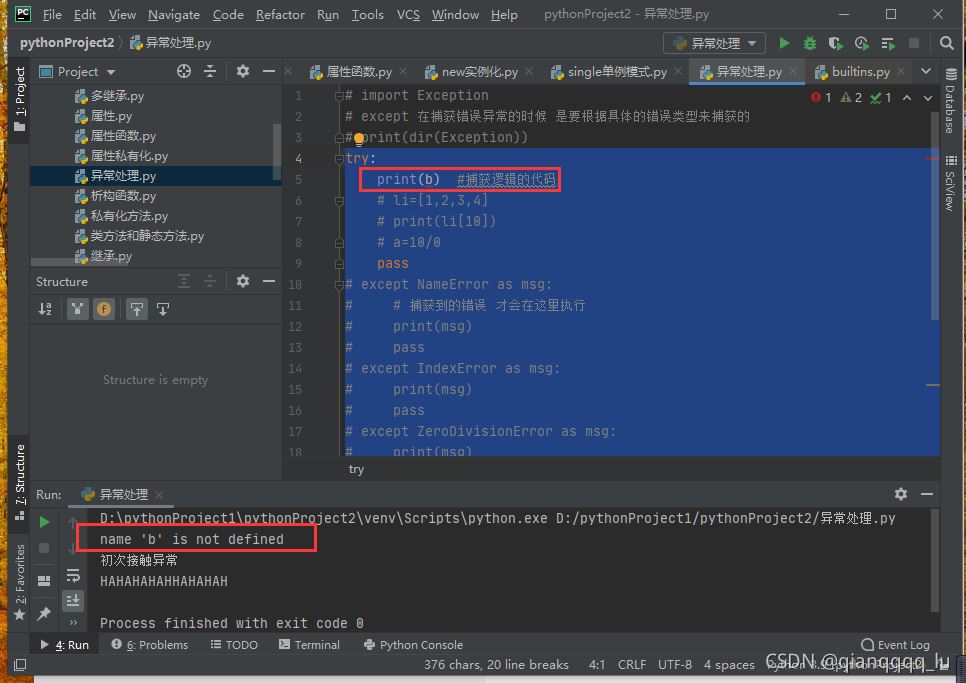Click the locate file crosshair in Project panel
This screenshot has height=683, width=966.
pos(183,71)
